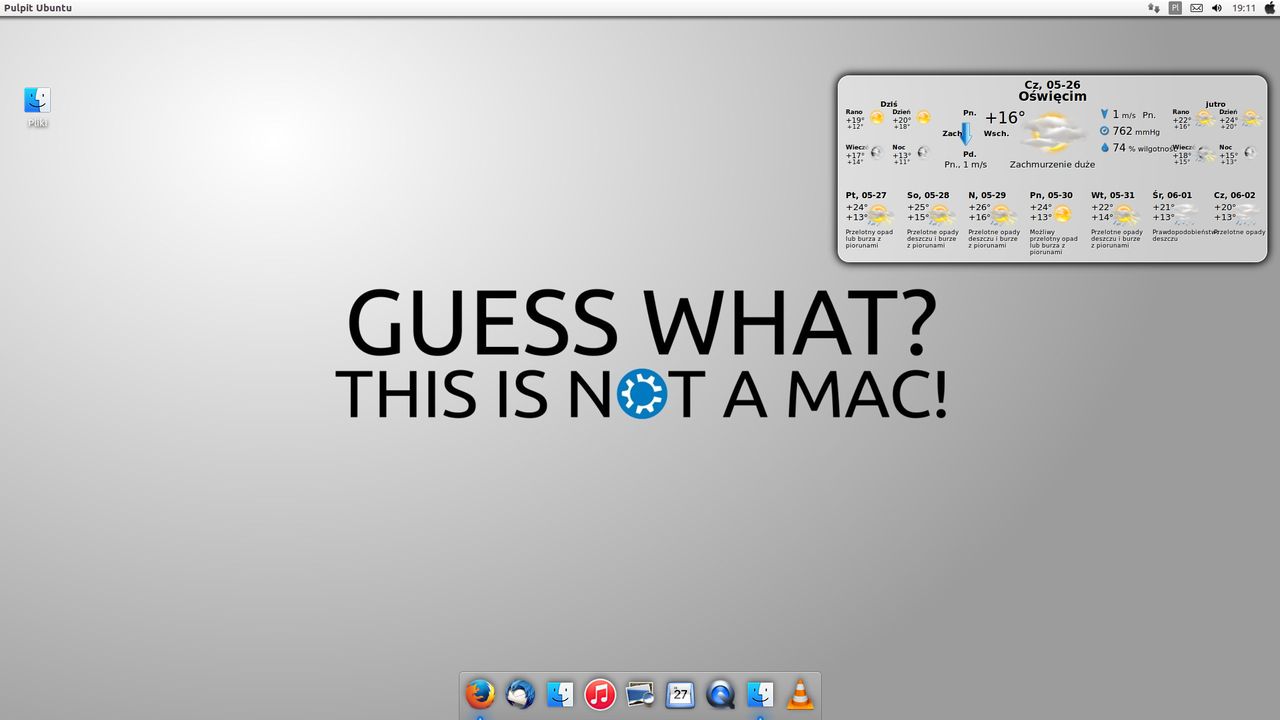Image resolution: width=1280 pixels, height=720 pixels.
Task: Open the dock Finder icon beside Thunderbird
Action: pyautogui.click(x=560, y=693)
